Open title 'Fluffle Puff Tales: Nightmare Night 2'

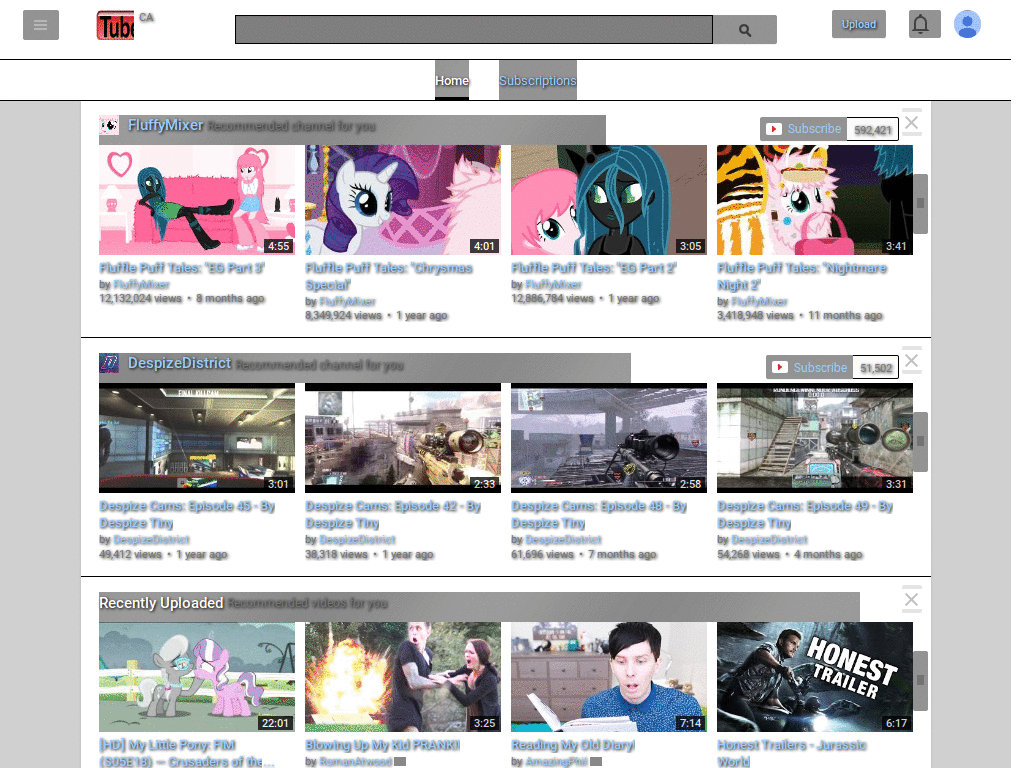tap(802, 276)
